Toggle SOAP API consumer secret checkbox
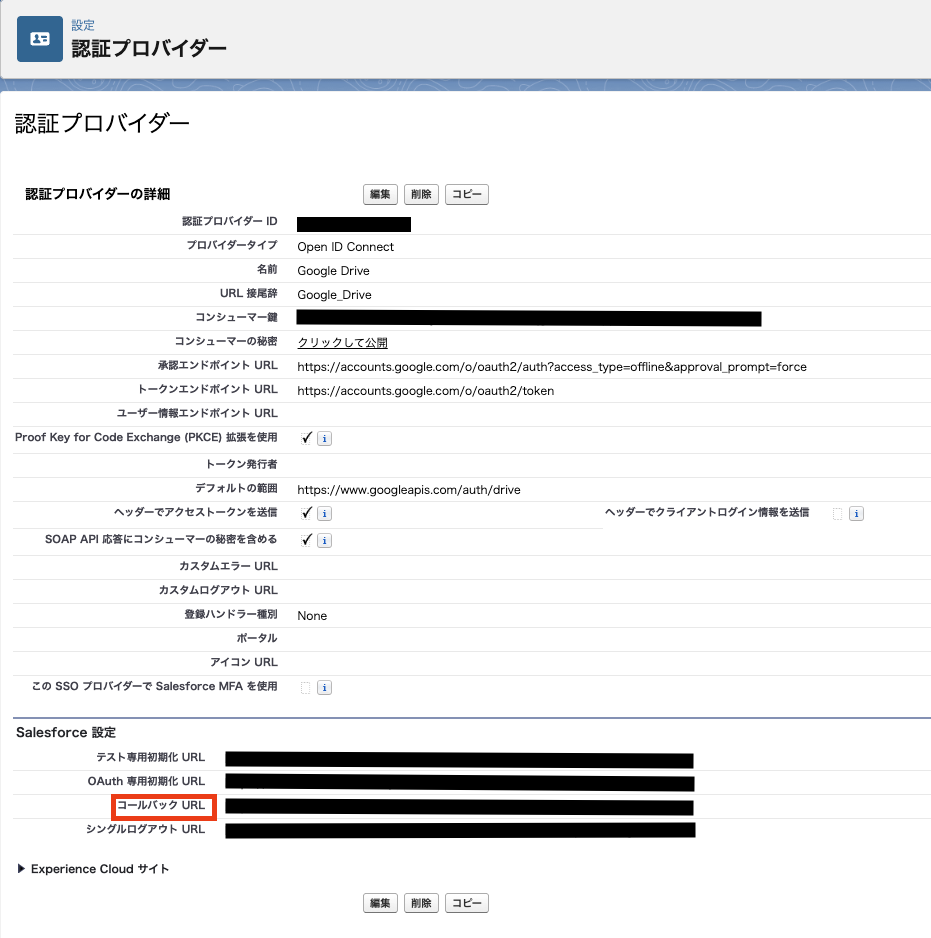This screenshot has height=938, width=931. click(x=306, y=540)
